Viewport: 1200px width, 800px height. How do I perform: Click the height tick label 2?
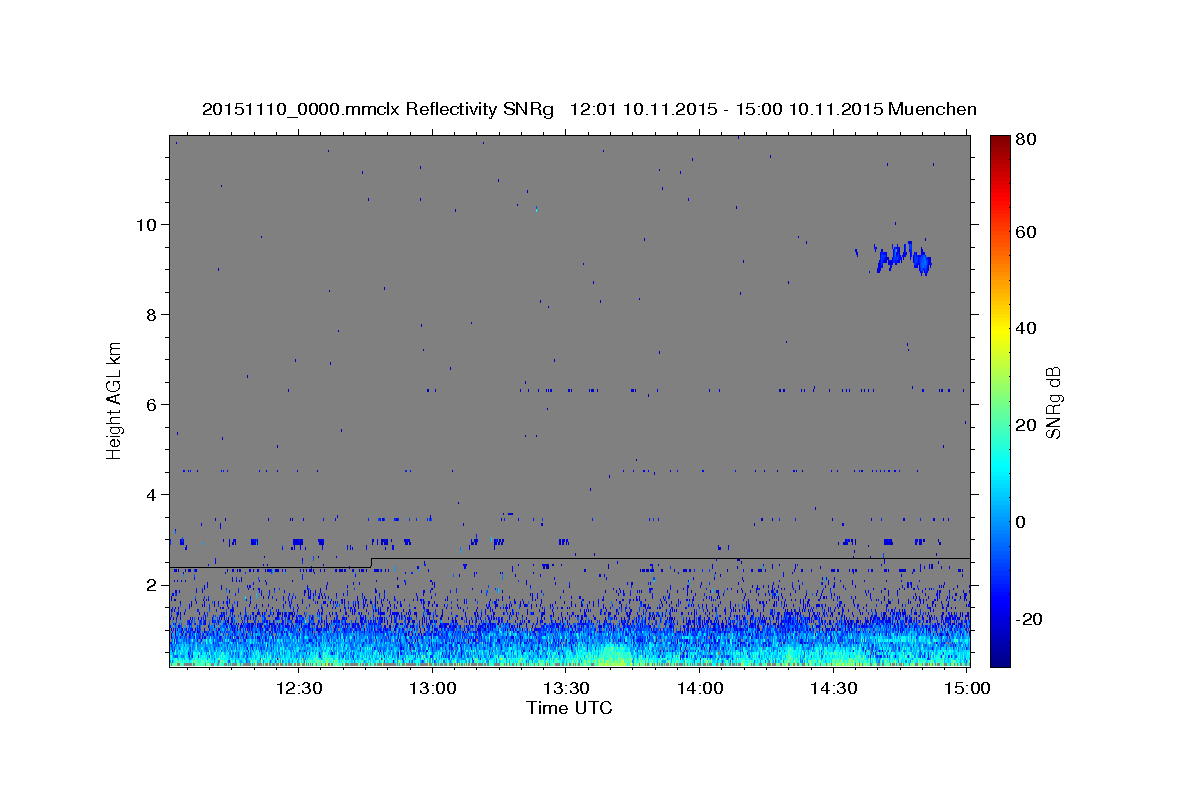coord(152,585)
